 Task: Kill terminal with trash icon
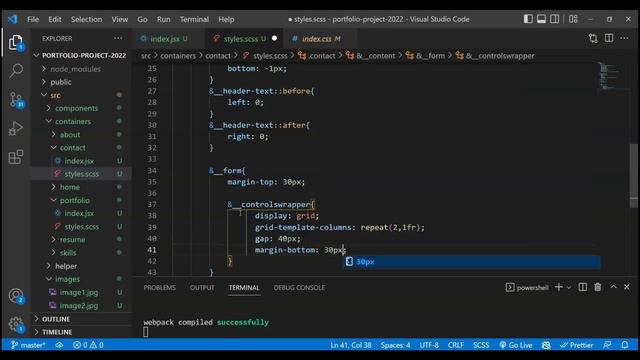tap(598, 287)
